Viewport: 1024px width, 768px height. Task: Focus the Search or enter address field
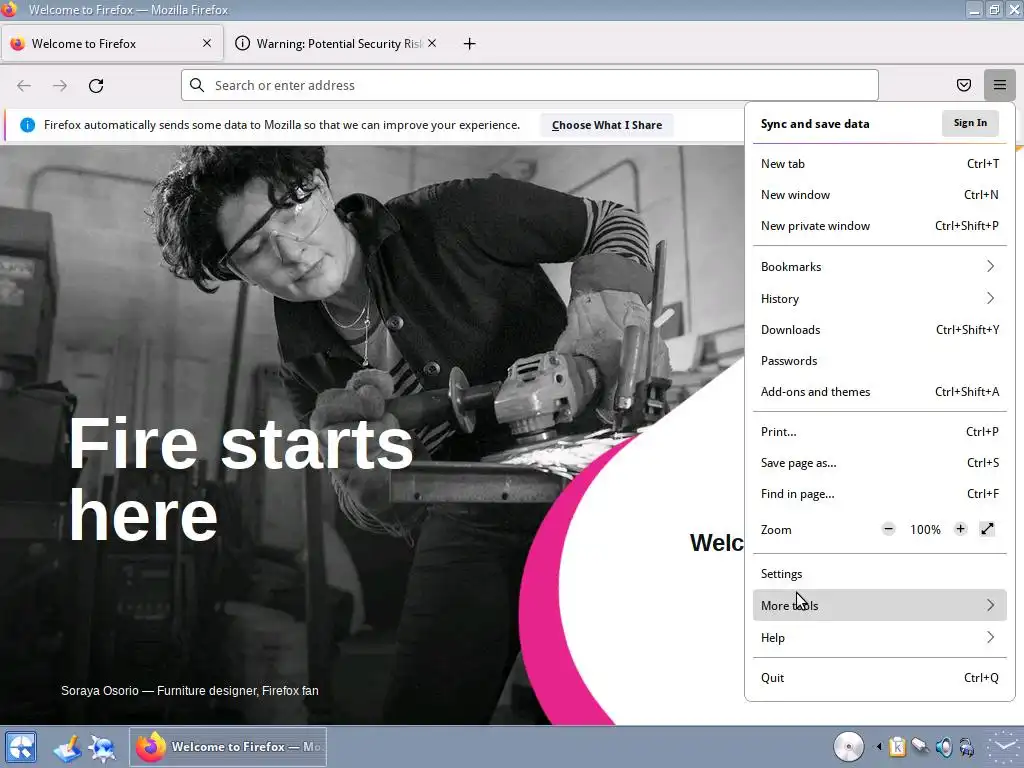[x=530, y=85]
